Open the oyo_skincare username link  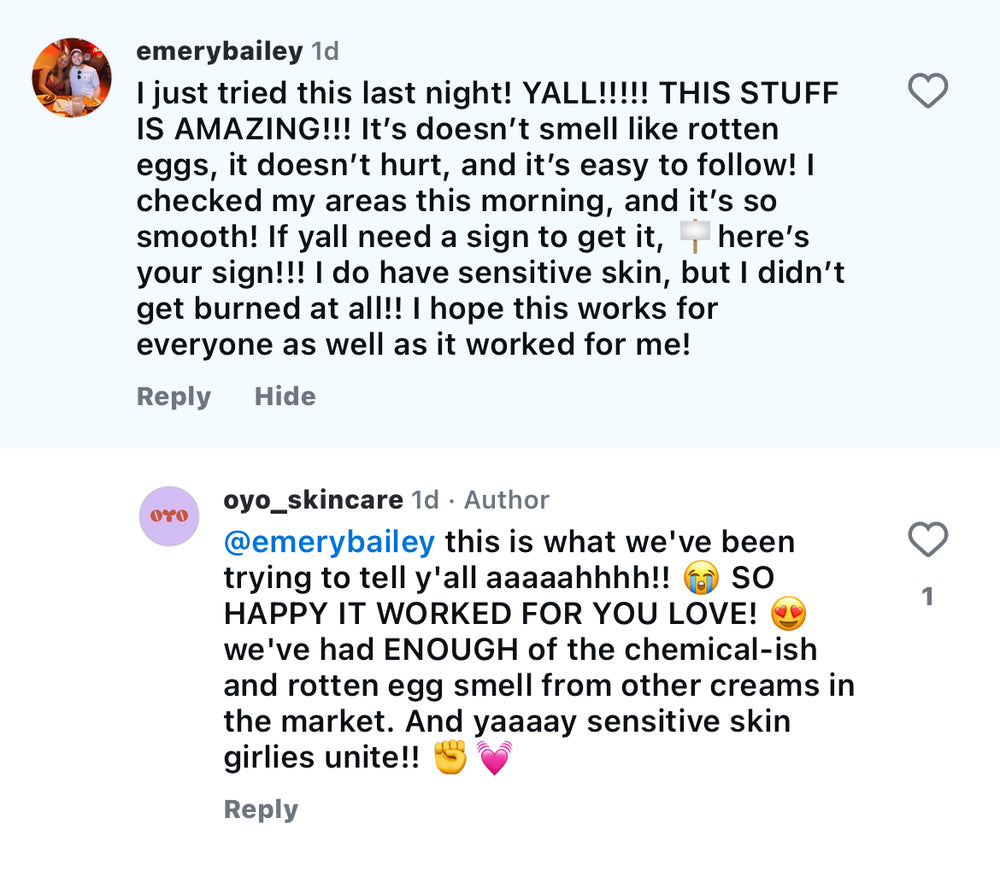click(x=313, y=499)
